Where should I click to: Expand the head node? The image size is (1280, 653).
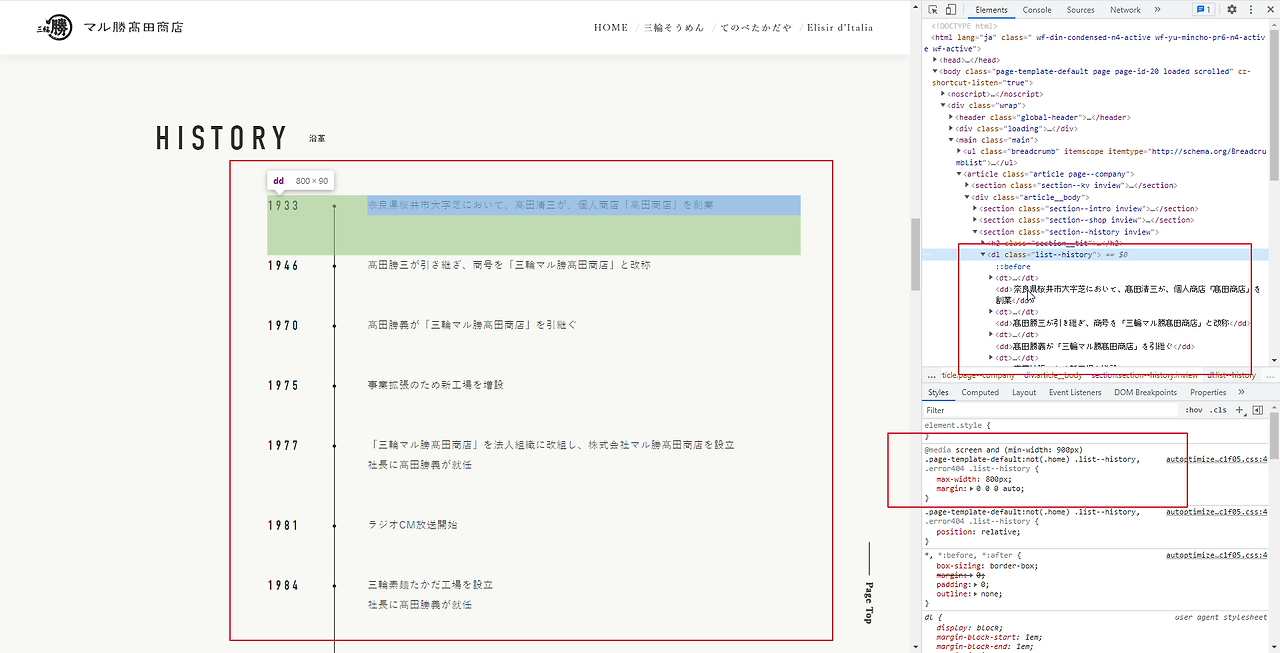935,60
